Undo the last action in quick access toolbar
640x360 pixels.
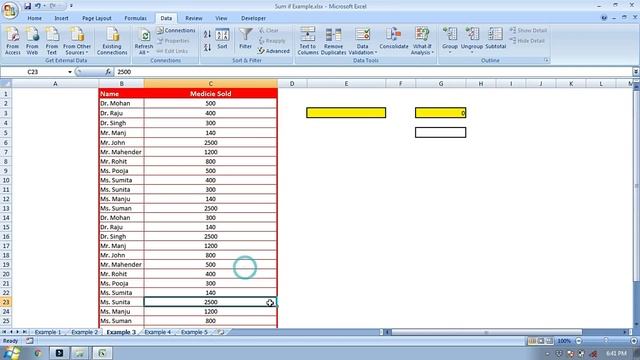pyautogui.click(x=38, y=6)
